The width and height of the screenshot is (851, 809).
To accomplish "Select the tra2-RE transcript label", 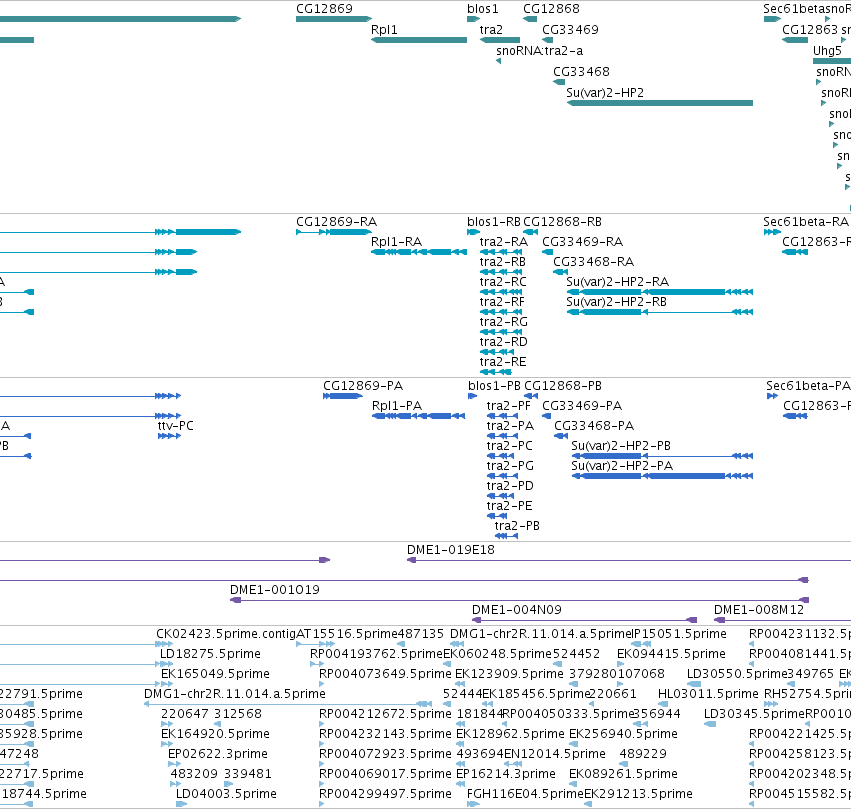I will pyautogui.click(x=503, y=362).
